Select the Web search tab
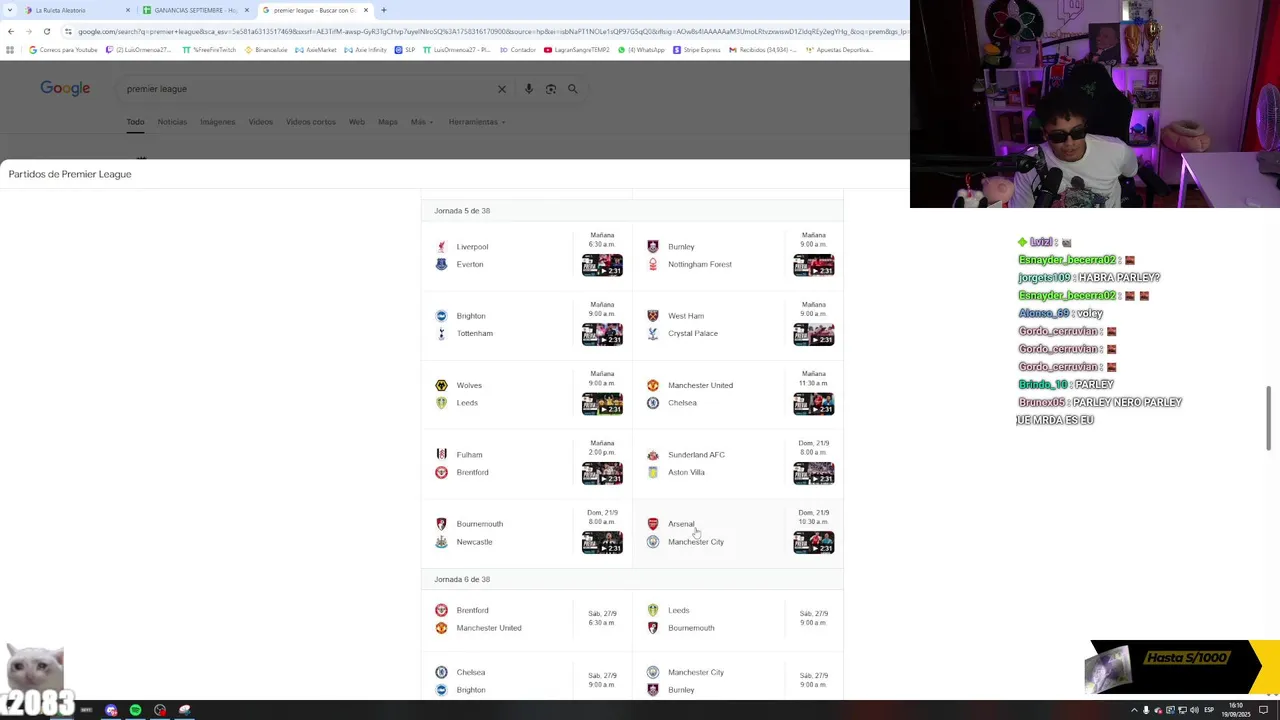This screenshot has width=1280, height=720. [356, 122]
